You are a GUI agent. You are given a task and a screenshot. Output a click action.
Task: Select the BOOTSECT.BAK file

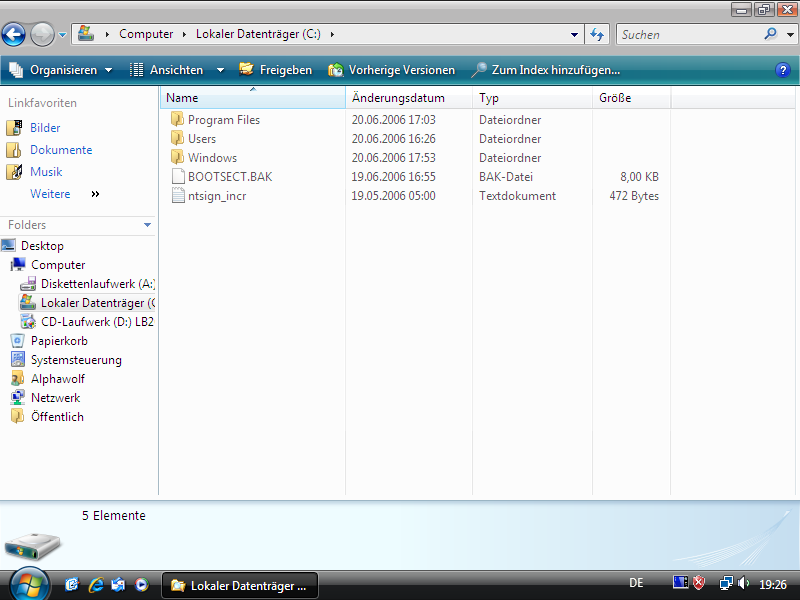(x=229, y=177)
